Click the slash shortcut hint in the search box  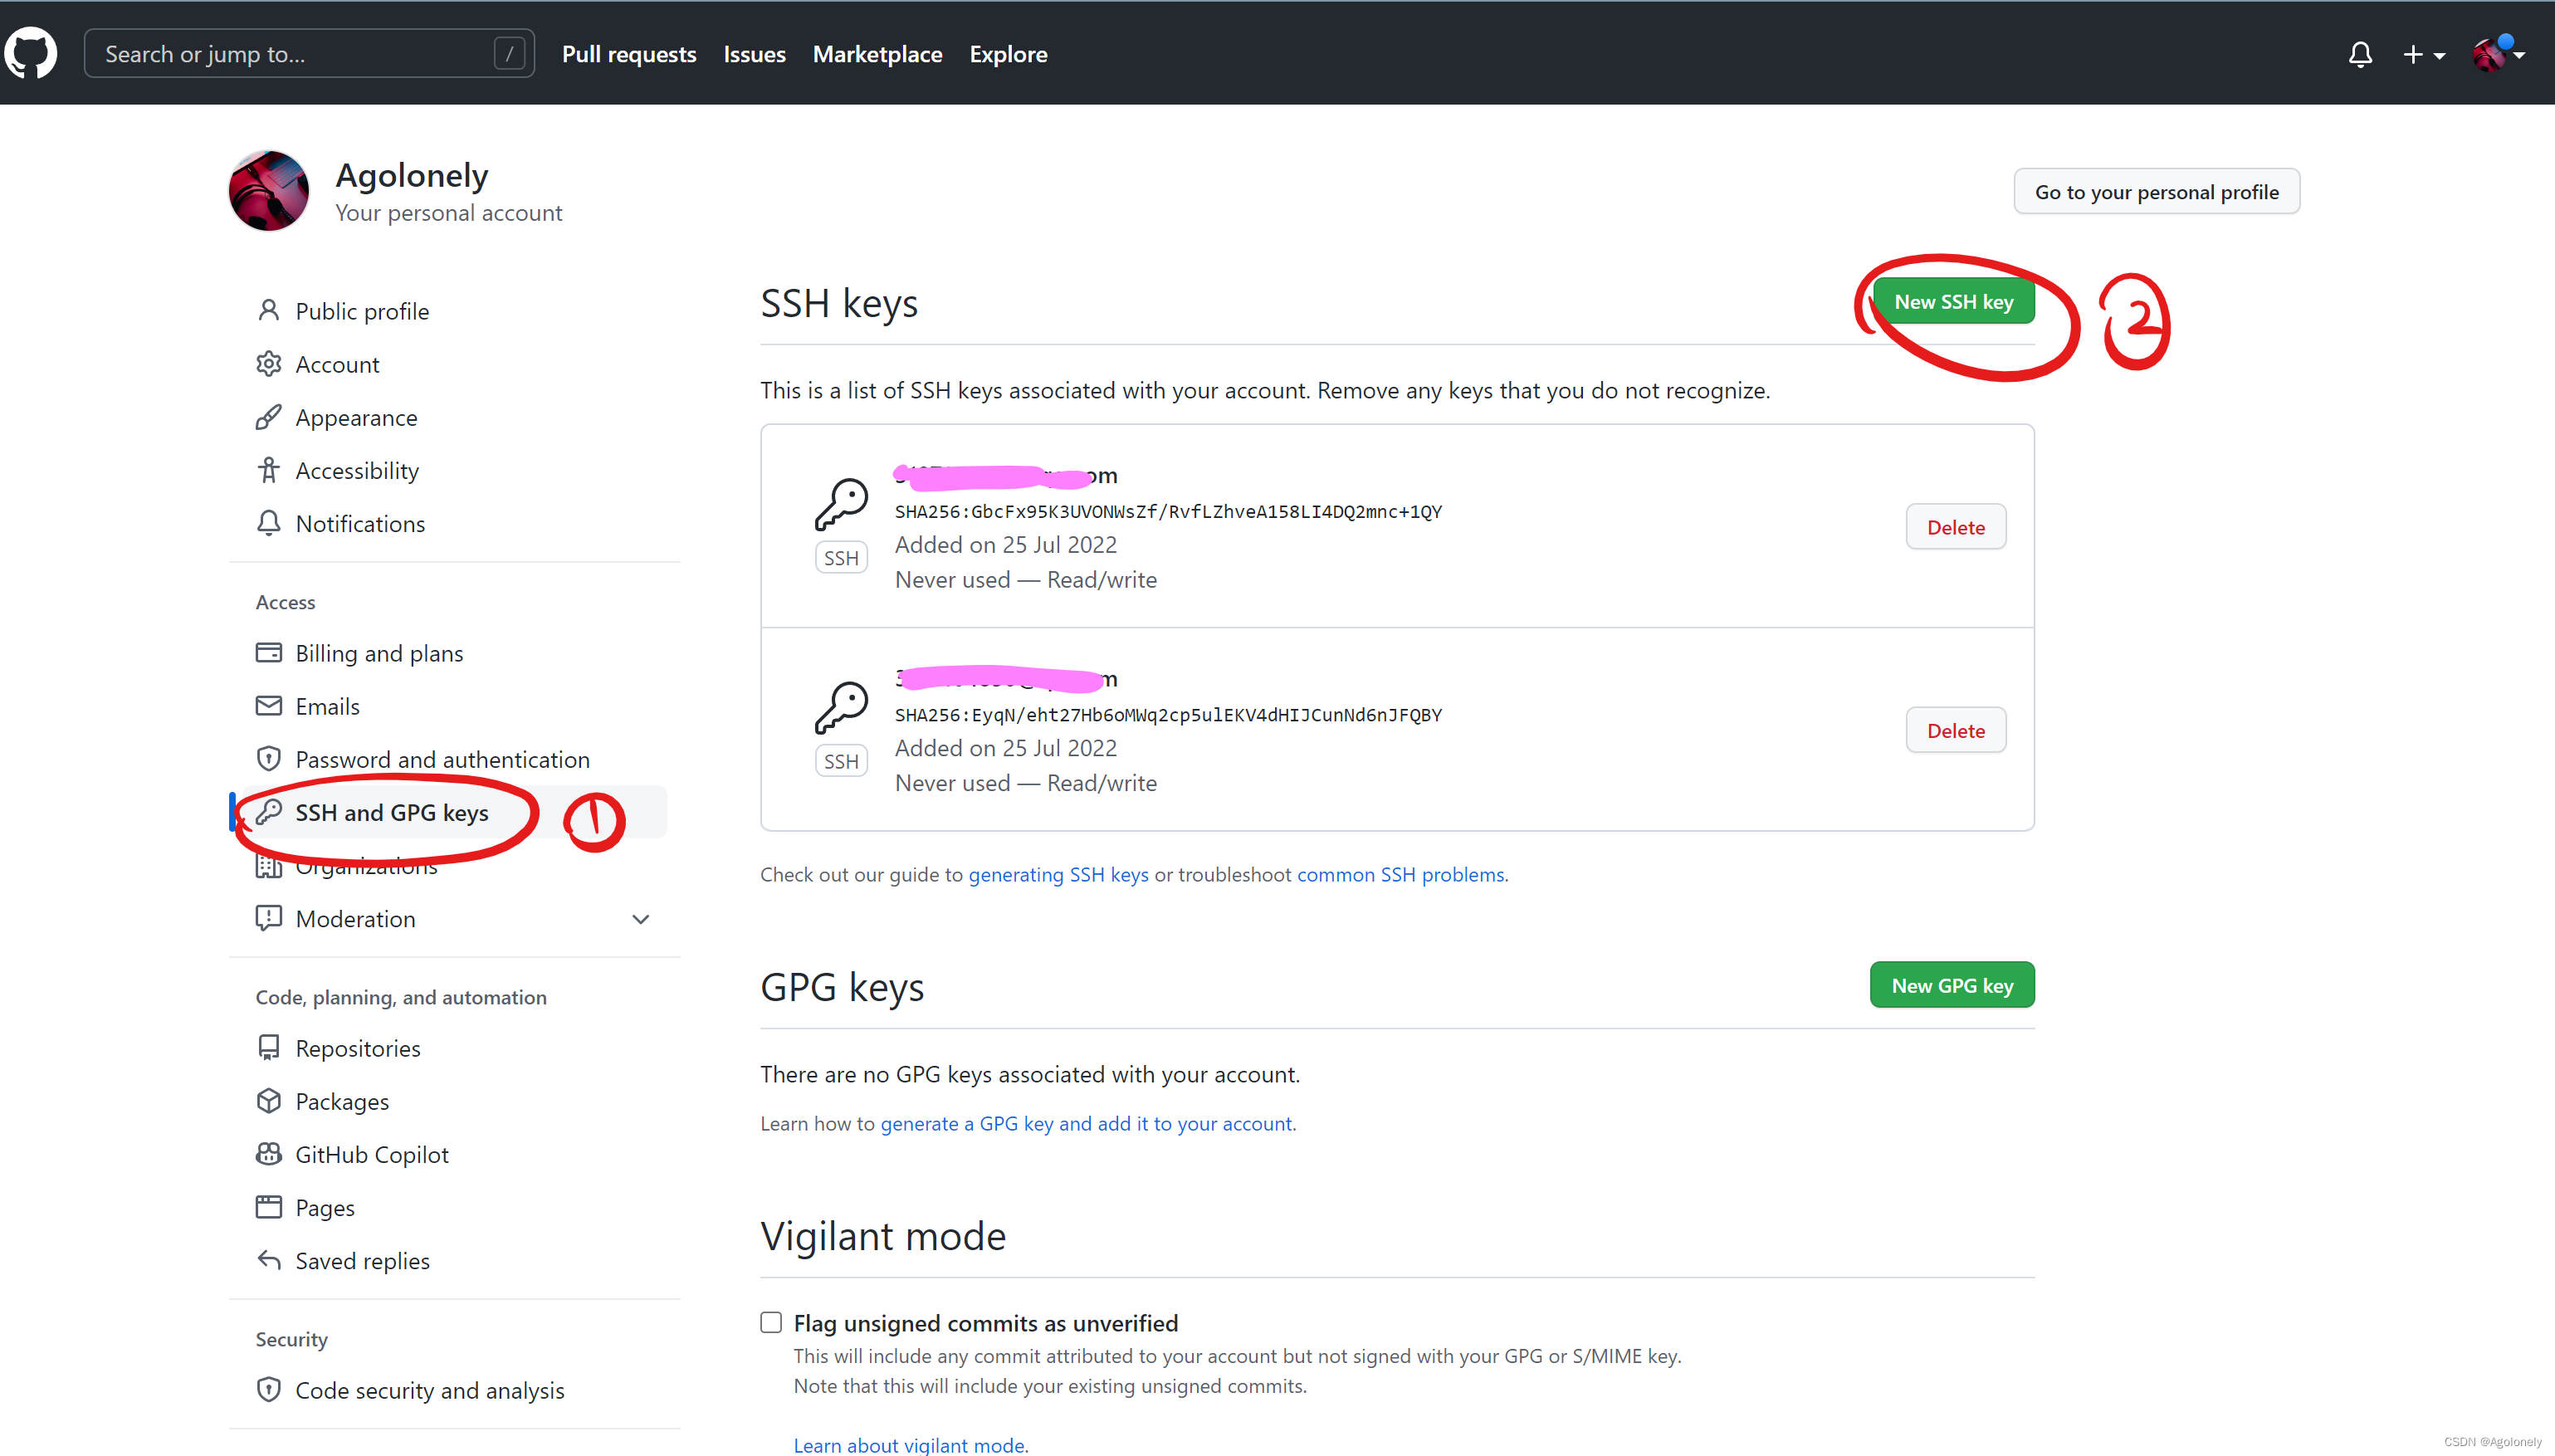(x=509, y=53)
